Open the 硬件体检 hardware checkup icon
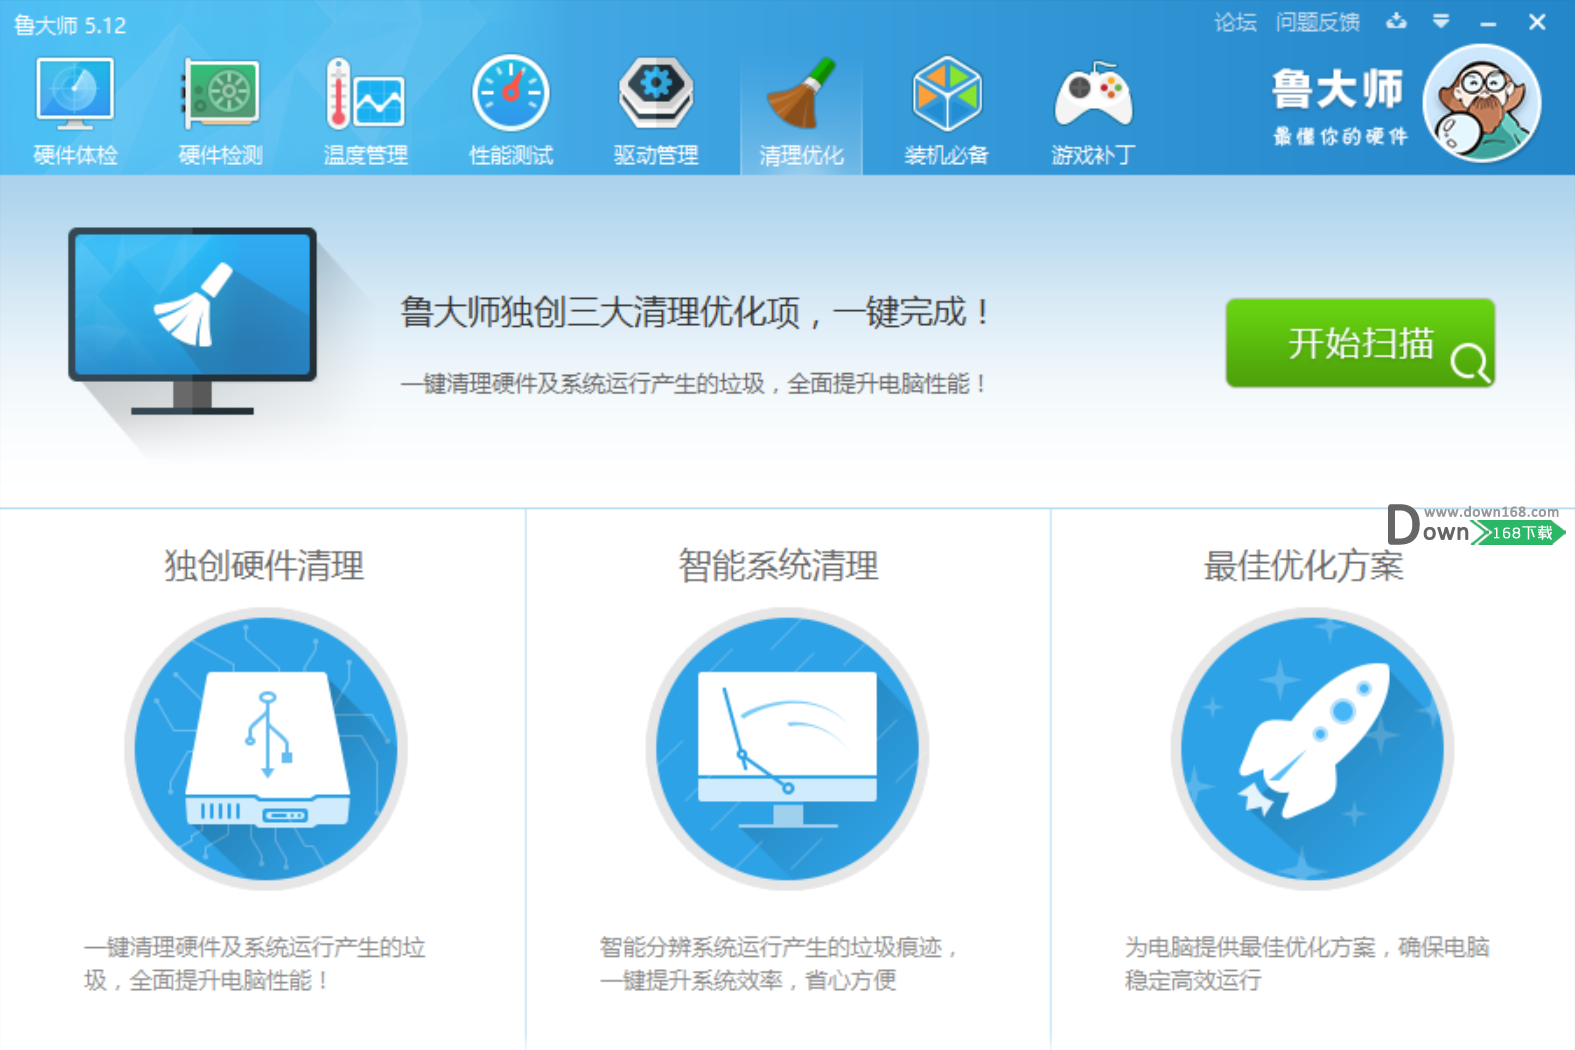 click(75, 110)
